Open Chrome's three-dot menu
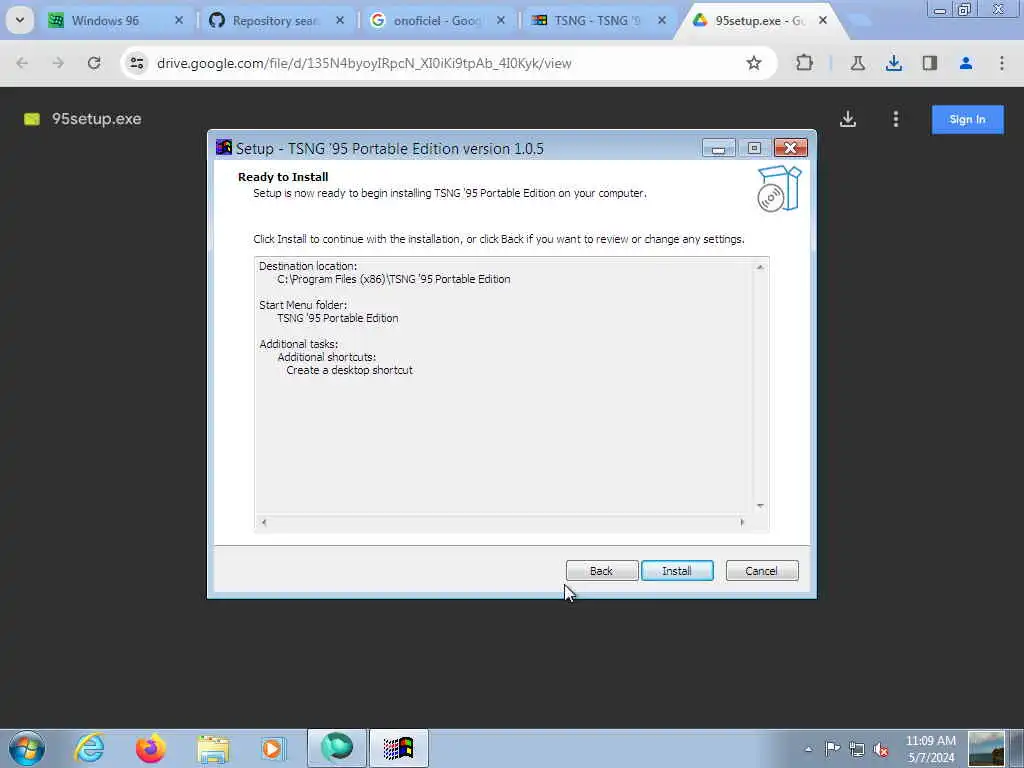The image size is (1024, 768). coord(1002,63)
